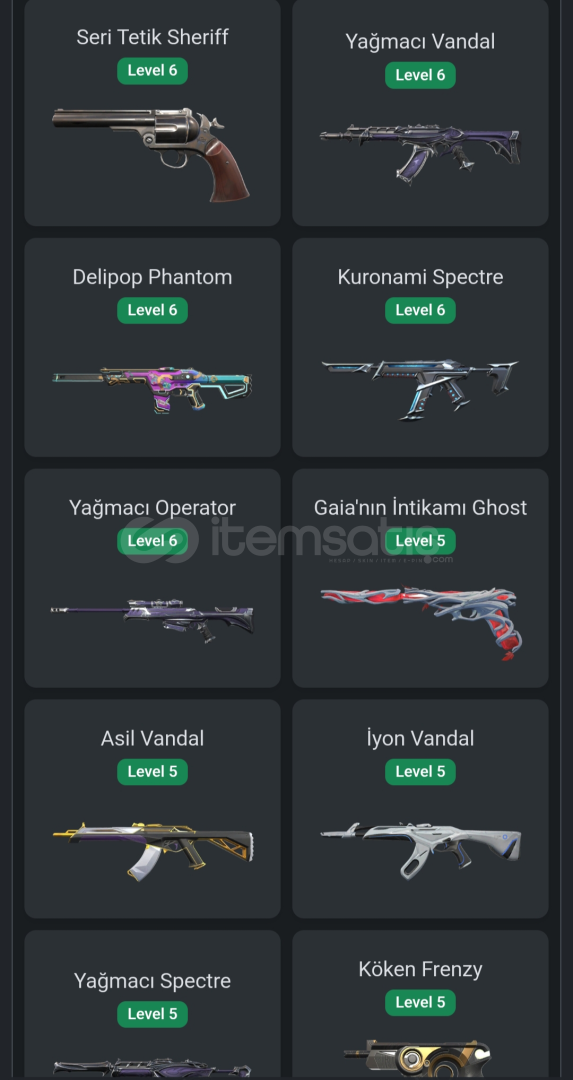Screen dimensions: 573x1080
Task: Click the Level 5 badge under Köken Frenzy
Action: (420, 1002)
